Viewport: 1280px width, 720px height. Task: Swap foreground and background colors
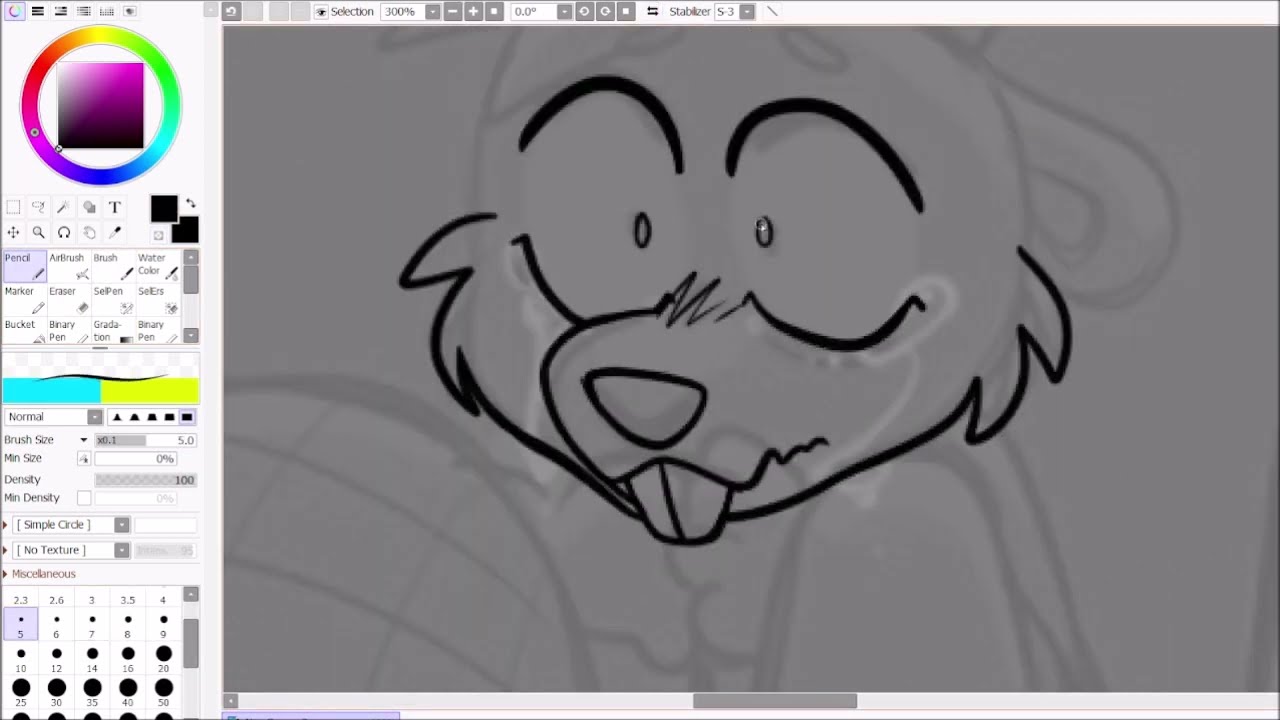[x=190, y=203]
